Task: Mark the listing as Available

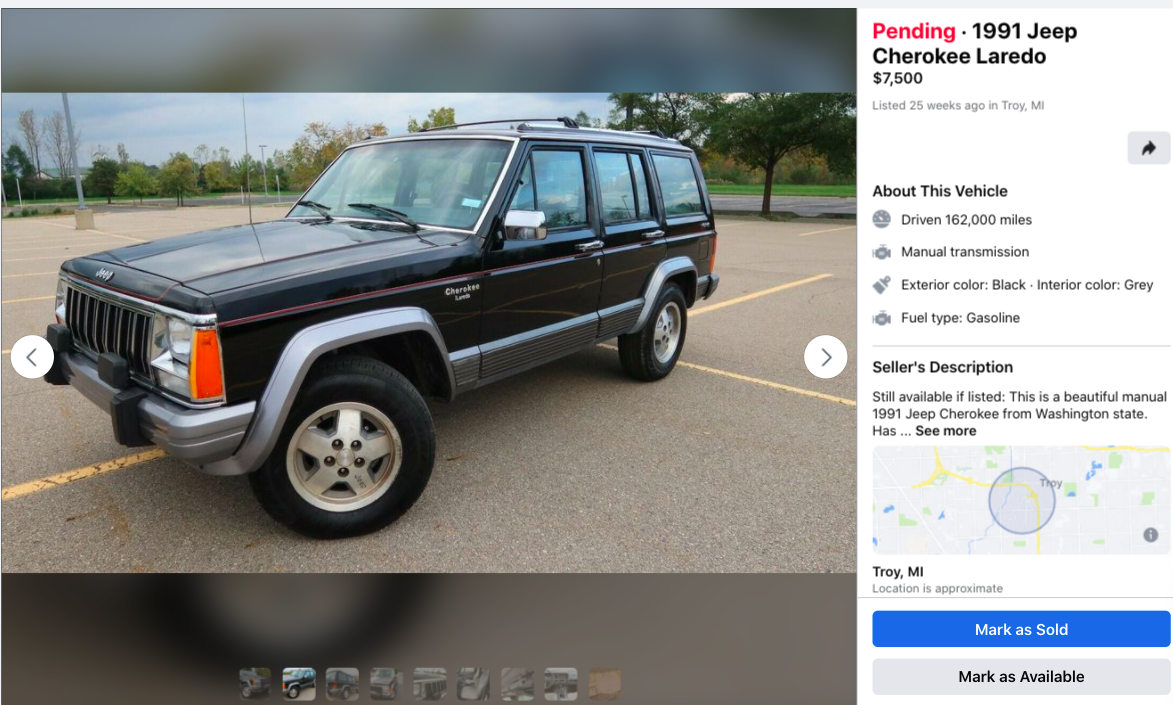Action: click(x=1021, y=677)
